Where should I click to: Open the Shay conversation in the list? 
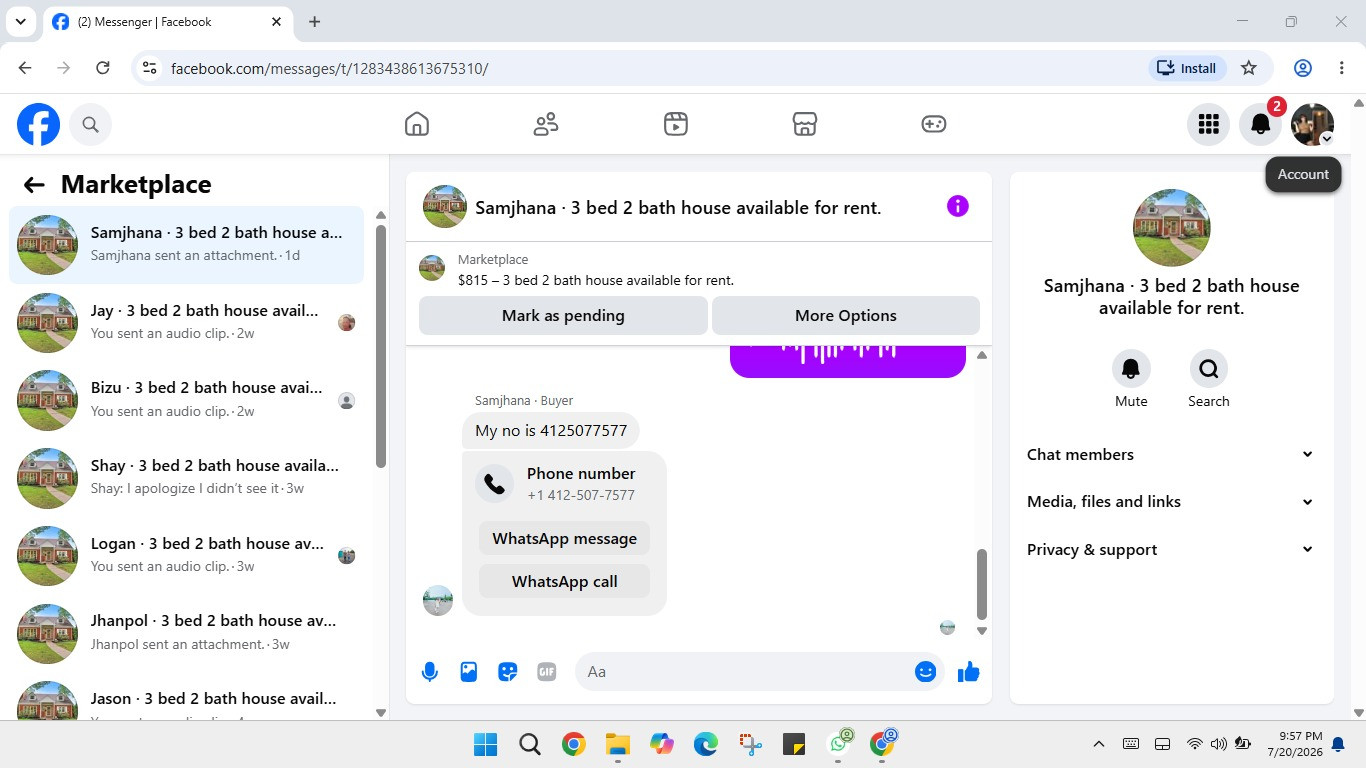click(187, 477)
